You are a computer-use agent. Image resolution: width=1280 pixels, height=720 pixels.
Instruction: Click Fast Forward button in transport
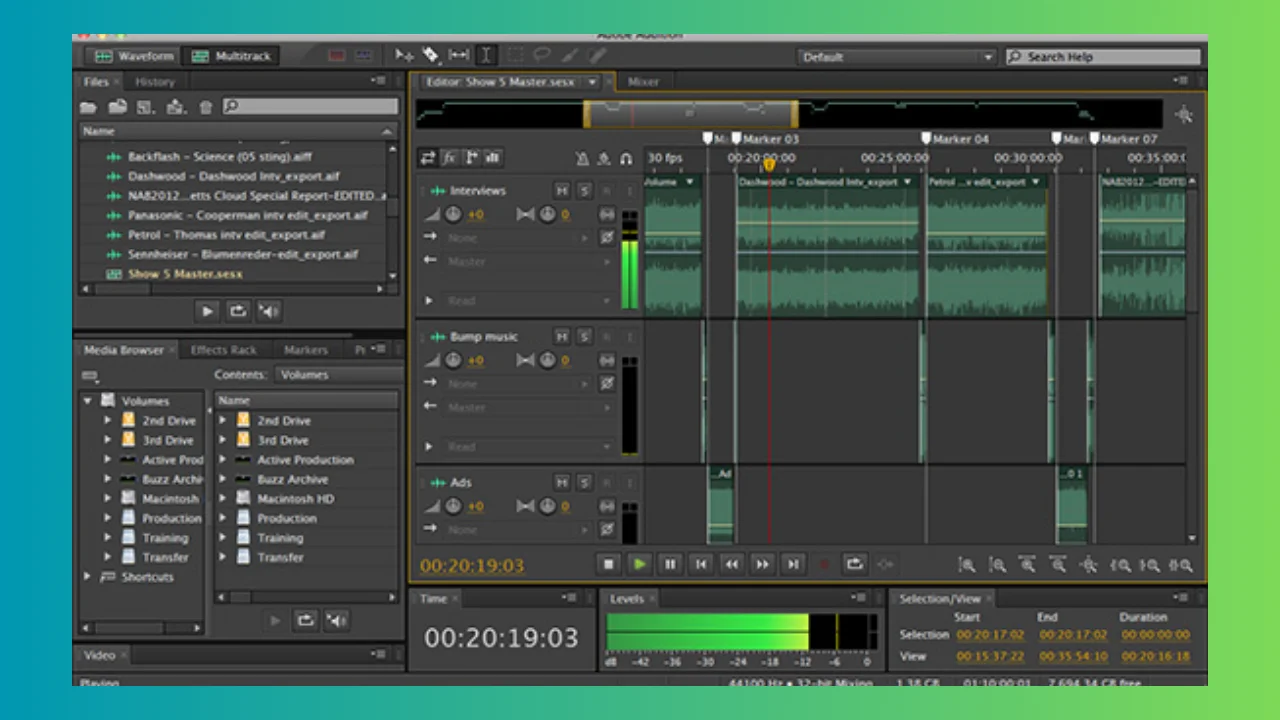762,564
